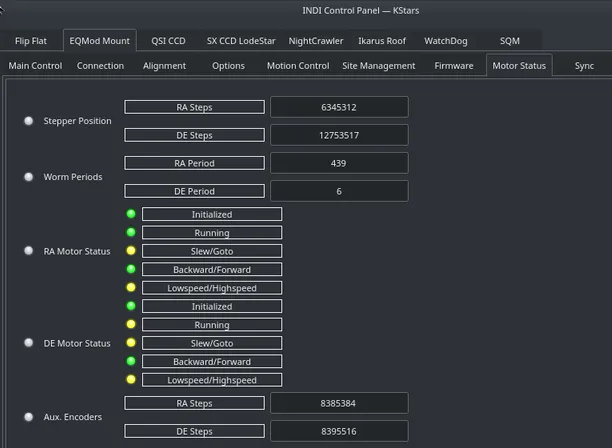The image size is (612, 448).
Task: Click DE motor Running yellow indicator
Action: click(131, 324)
